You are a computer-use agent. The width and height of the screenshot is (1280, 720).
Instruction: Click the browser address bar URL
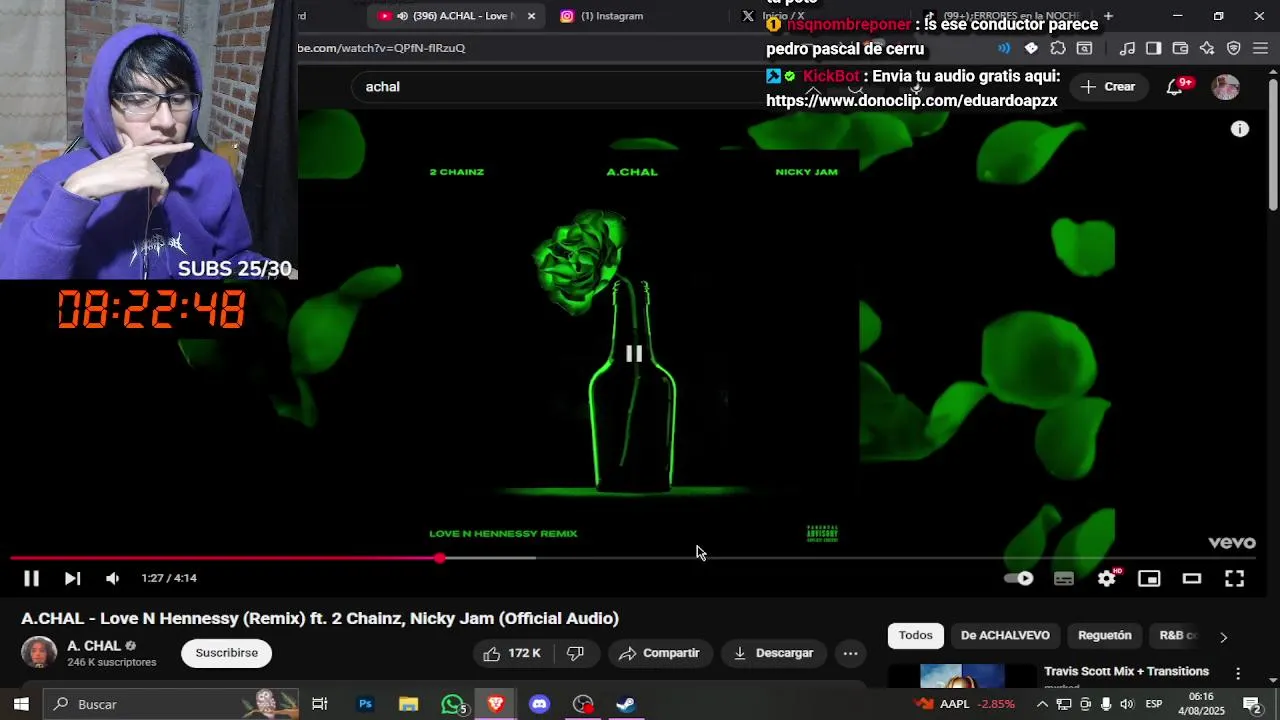pos(381,48)
